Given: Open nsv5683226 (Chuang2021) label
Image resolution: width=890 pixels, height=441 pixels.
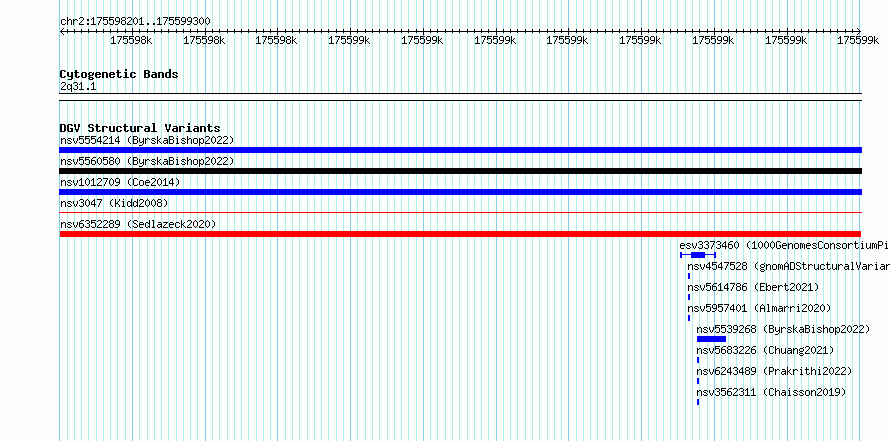Looking at the screenshot, I should point(766,350).
